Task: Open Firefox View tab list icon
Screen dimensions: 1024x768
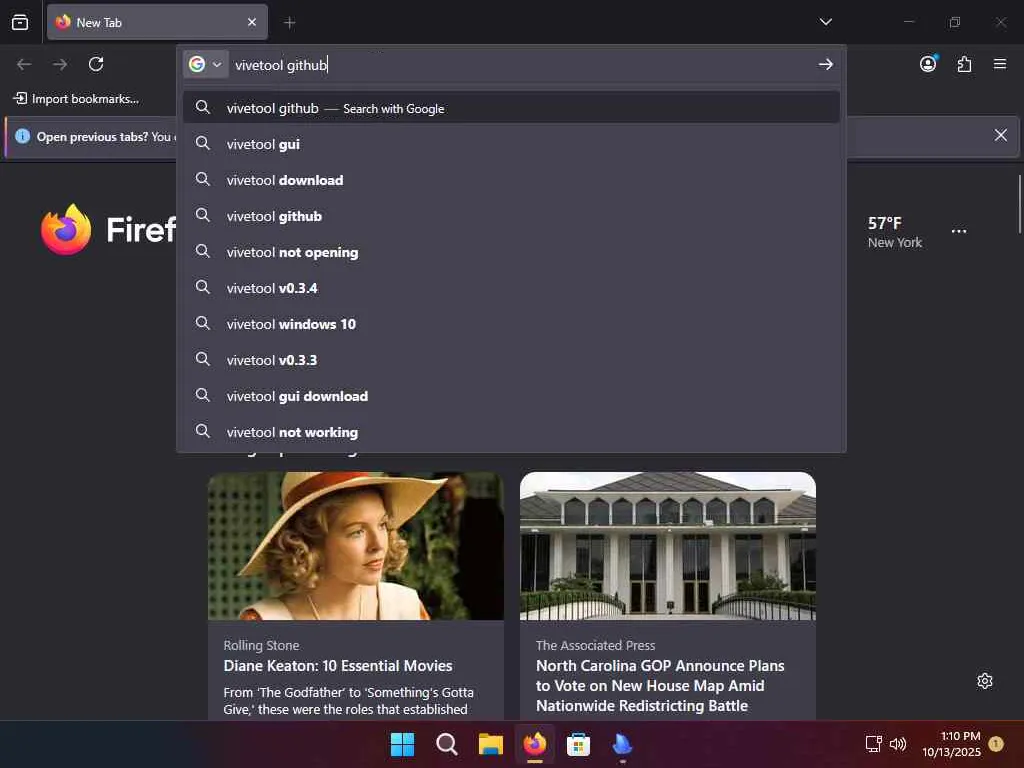Action: [x=20, y=22]
